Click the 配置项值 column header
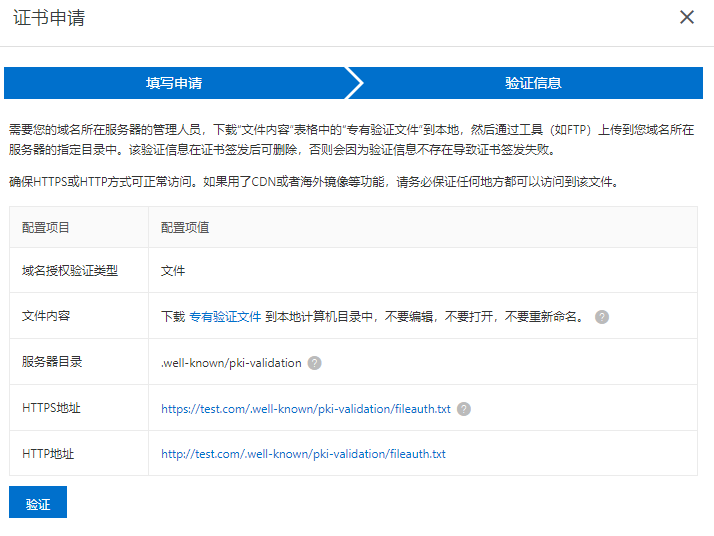The height and width of the screenshot is (536, 714). (185, 227)
